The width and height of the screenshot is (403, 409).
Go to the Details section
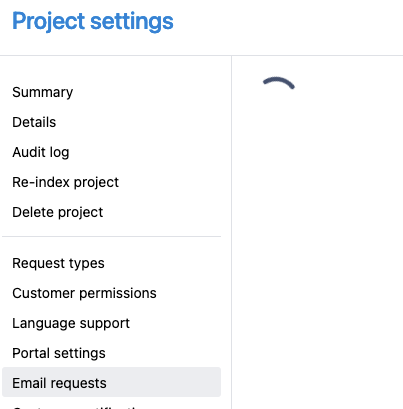pos(34,122)
